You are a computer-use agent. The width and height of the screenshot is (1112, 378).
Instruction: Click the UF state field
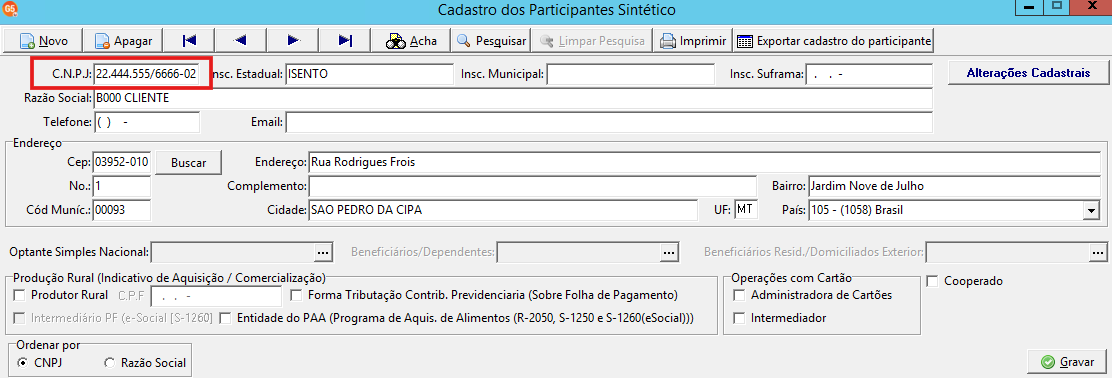click(746, 210)
